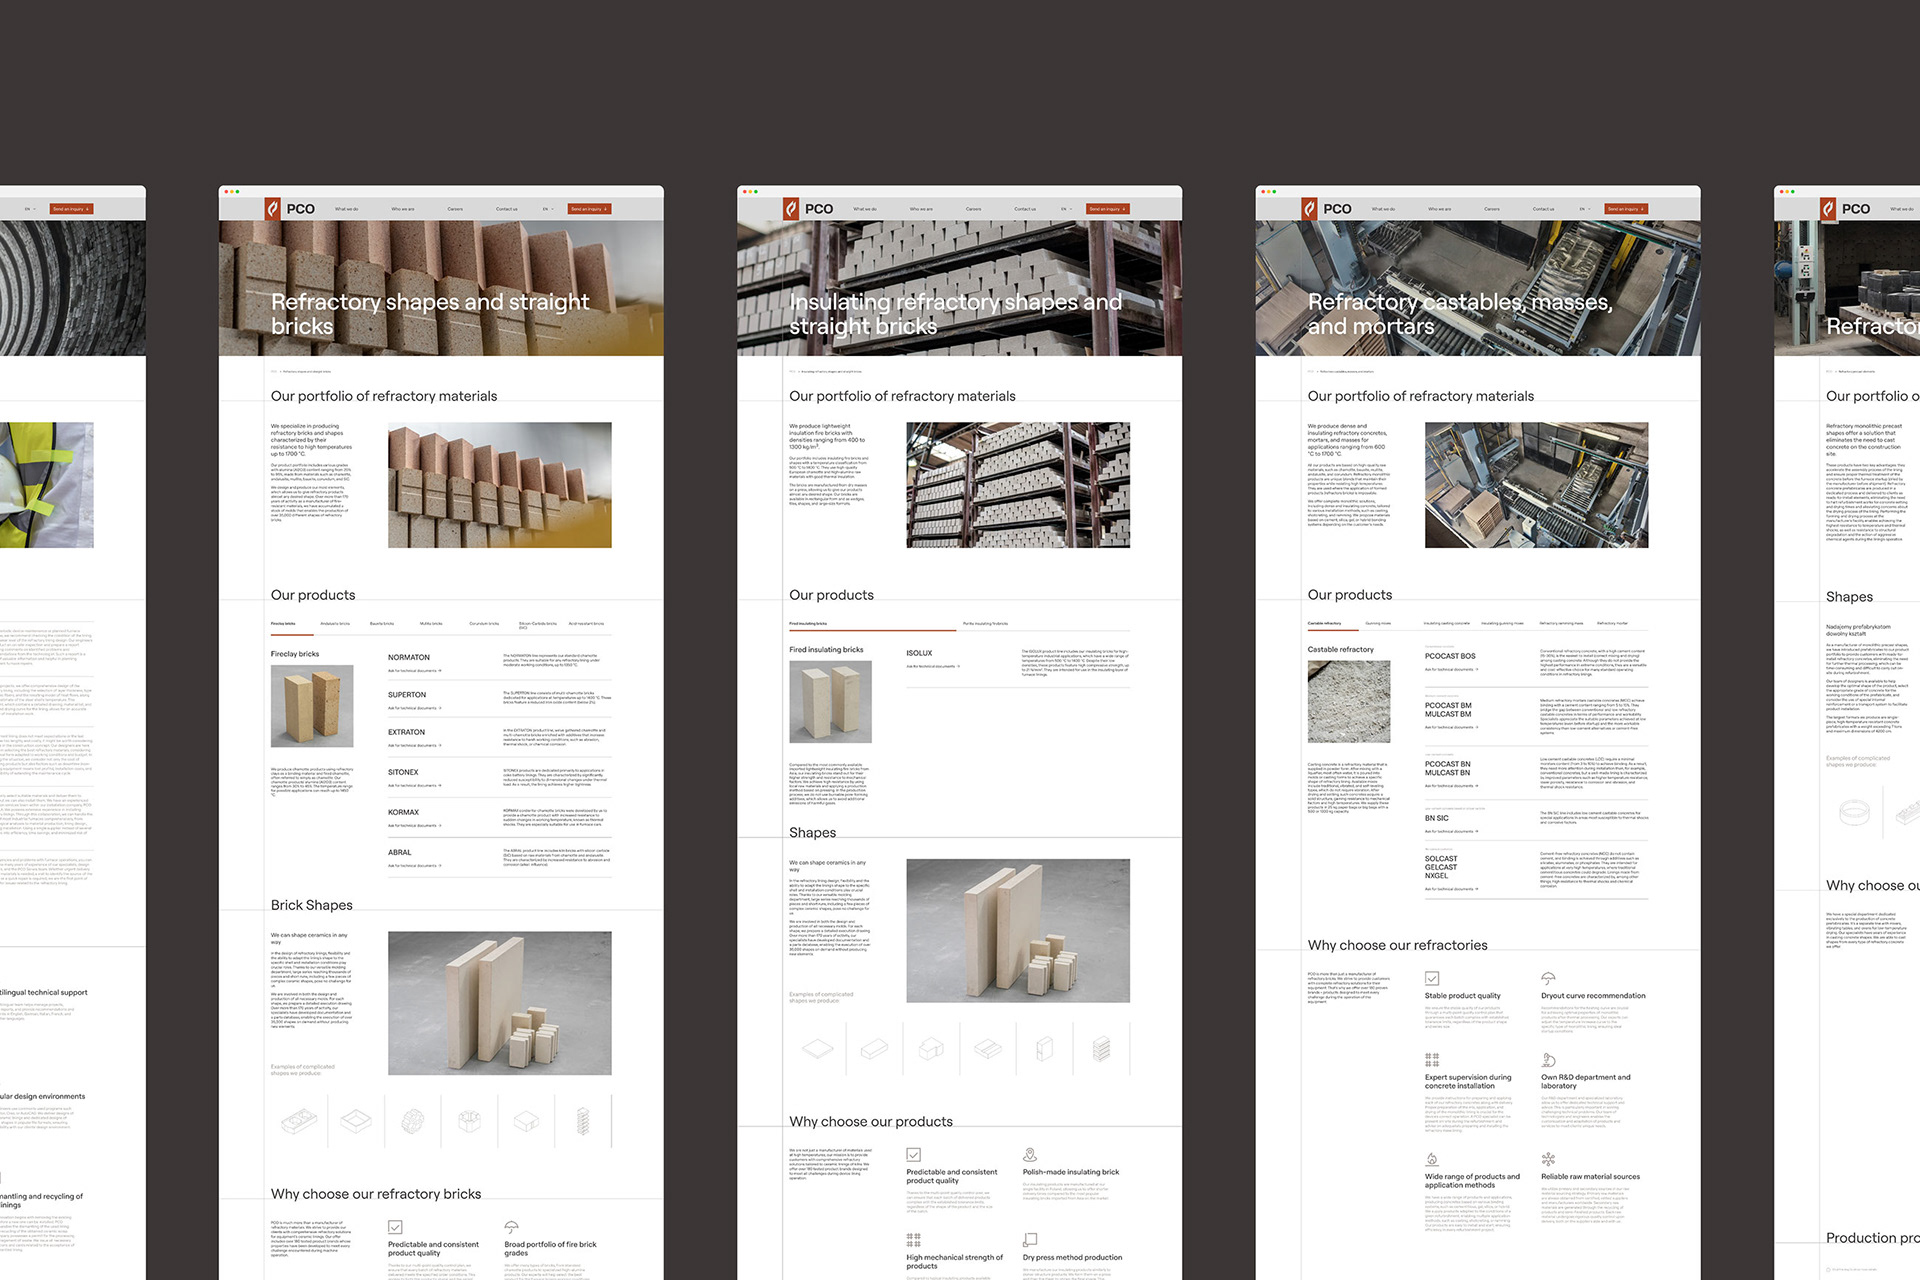The image size is (1920, 1280).
Task: Click checkmark icon above Stable product quality
Action: (x=1432, y=978)
